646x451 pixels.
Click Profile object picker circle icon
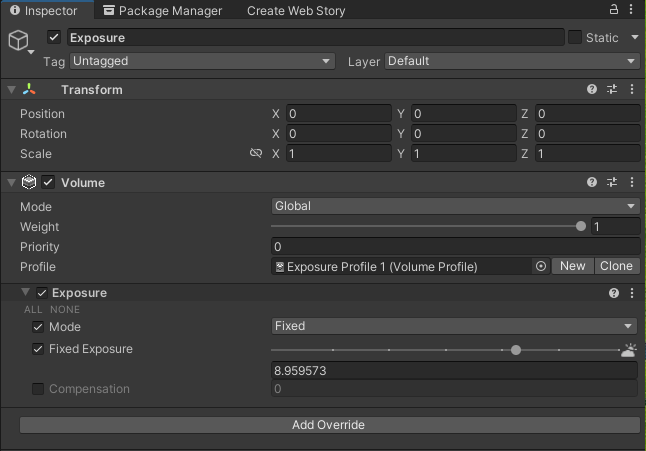(x=541, y=266)
